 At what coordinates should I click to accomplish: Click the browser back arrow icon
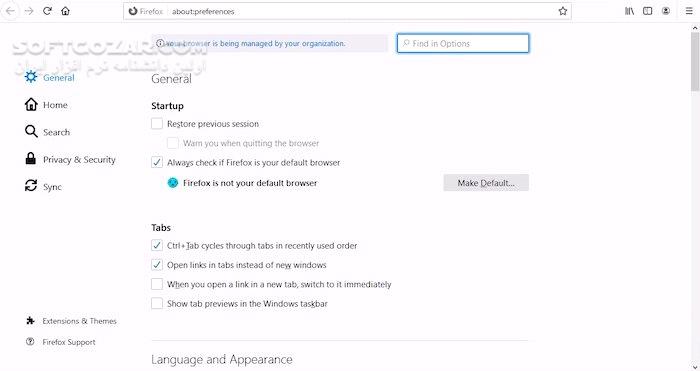pos(10,11)
